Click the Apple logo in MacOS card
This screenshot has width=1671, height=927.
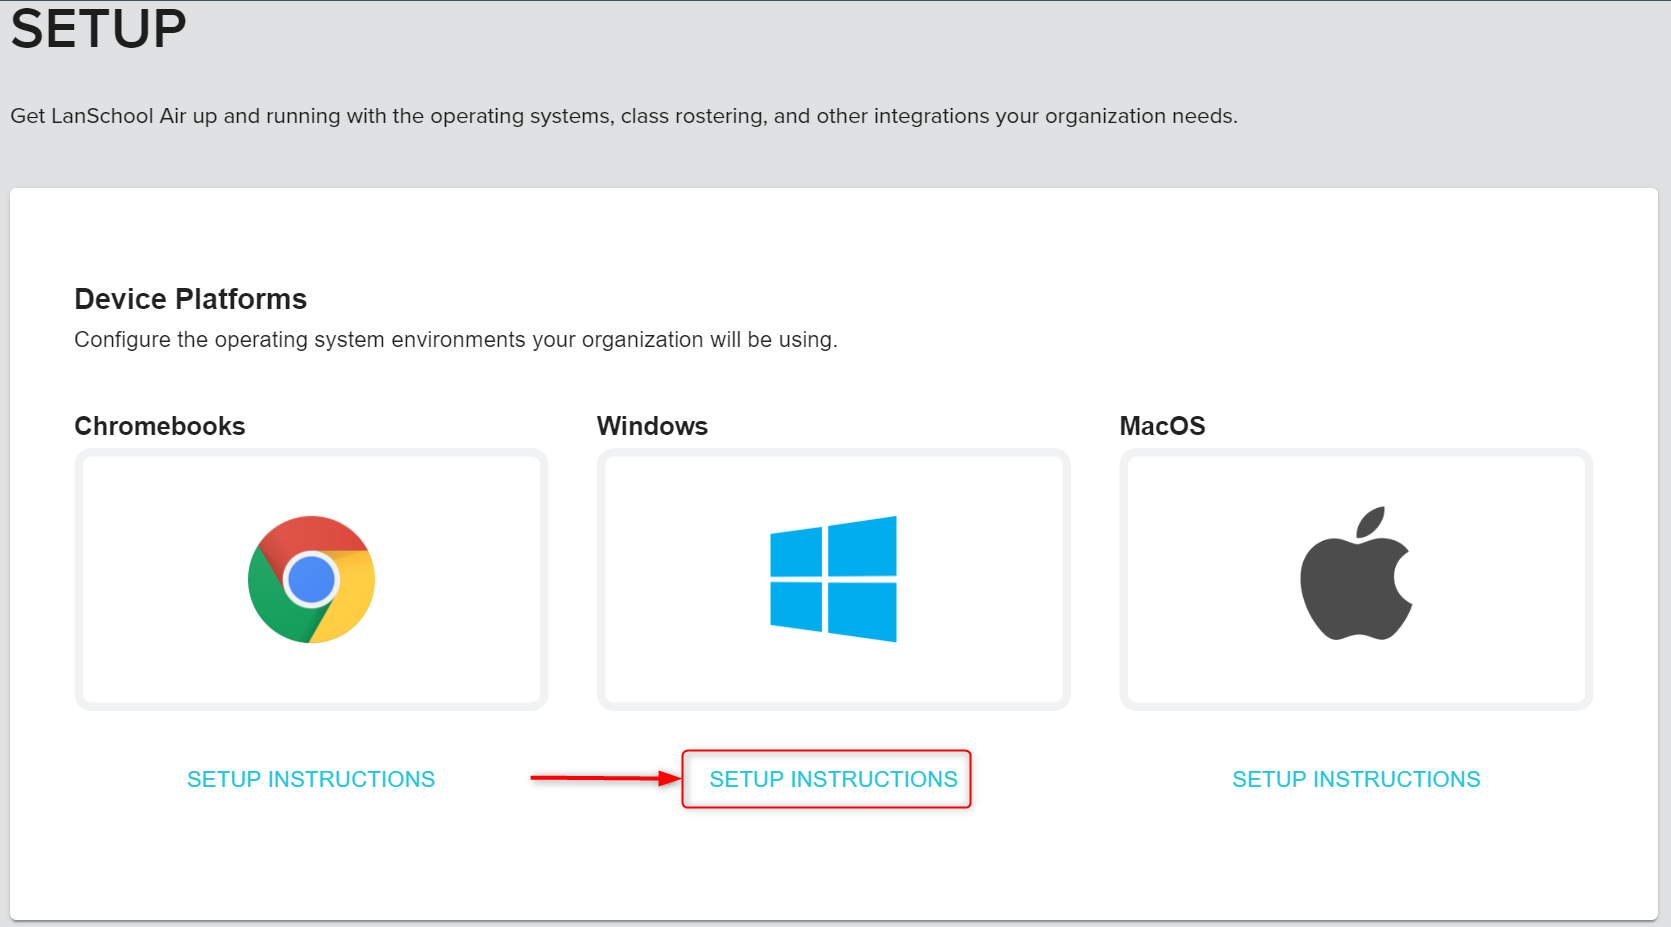tap(1356, 573)
